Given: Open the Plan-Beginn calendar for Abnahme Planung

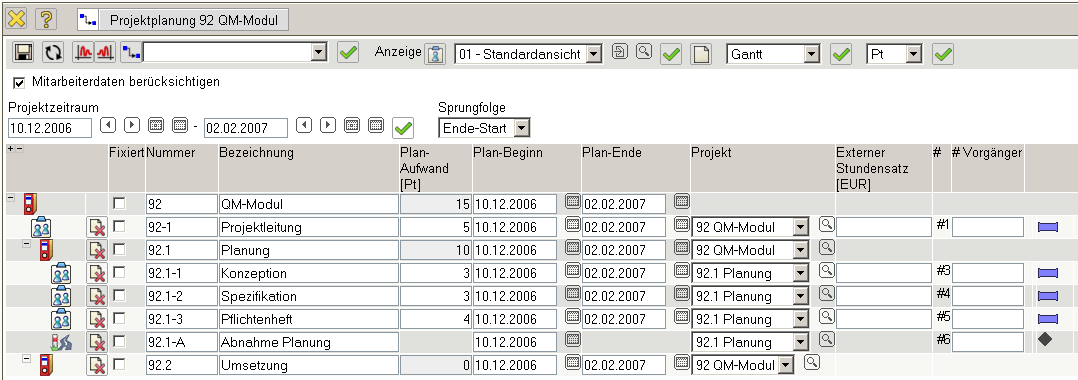Looking at the screenshot, I should [572, 339].
